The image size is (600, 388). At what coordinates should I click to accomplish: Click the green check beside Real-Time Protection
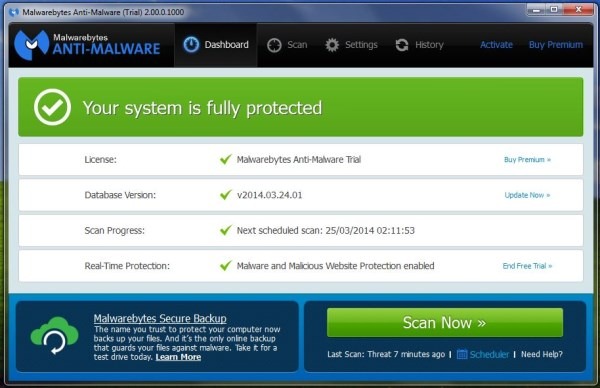click(x=226, y=266)
